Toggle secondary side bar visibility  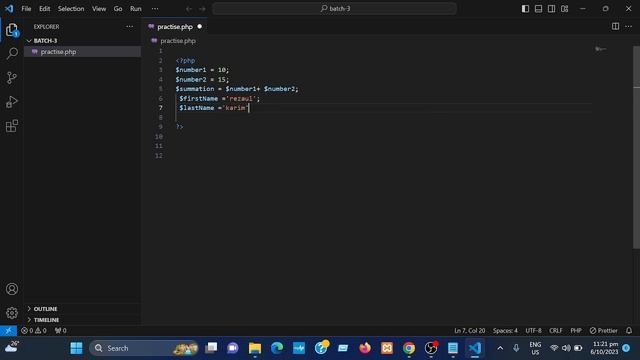(x=551, y=9)
